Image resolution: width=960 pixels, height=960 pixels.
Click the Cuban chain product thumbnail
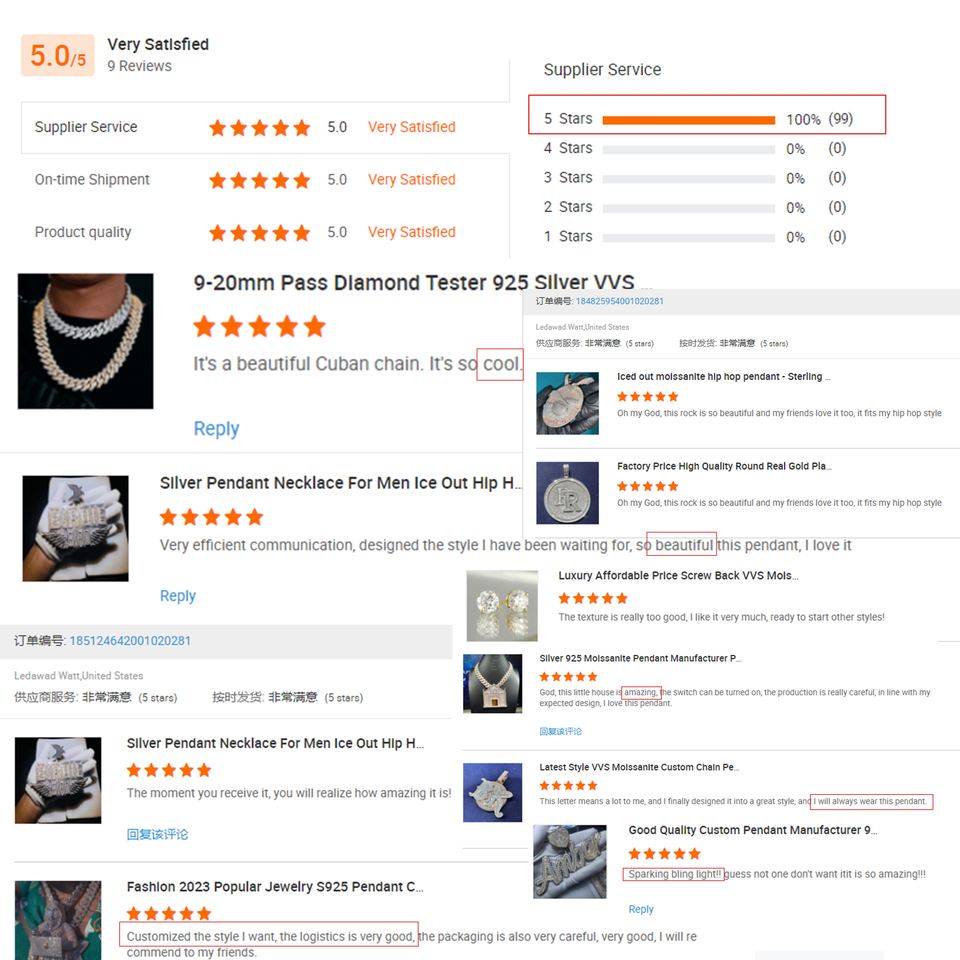(x=85, y=341)
